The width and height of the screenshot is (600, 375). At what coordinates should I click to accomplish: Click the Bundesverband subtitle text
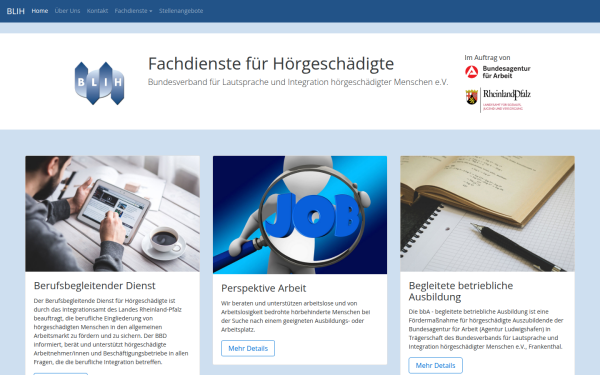298,82
